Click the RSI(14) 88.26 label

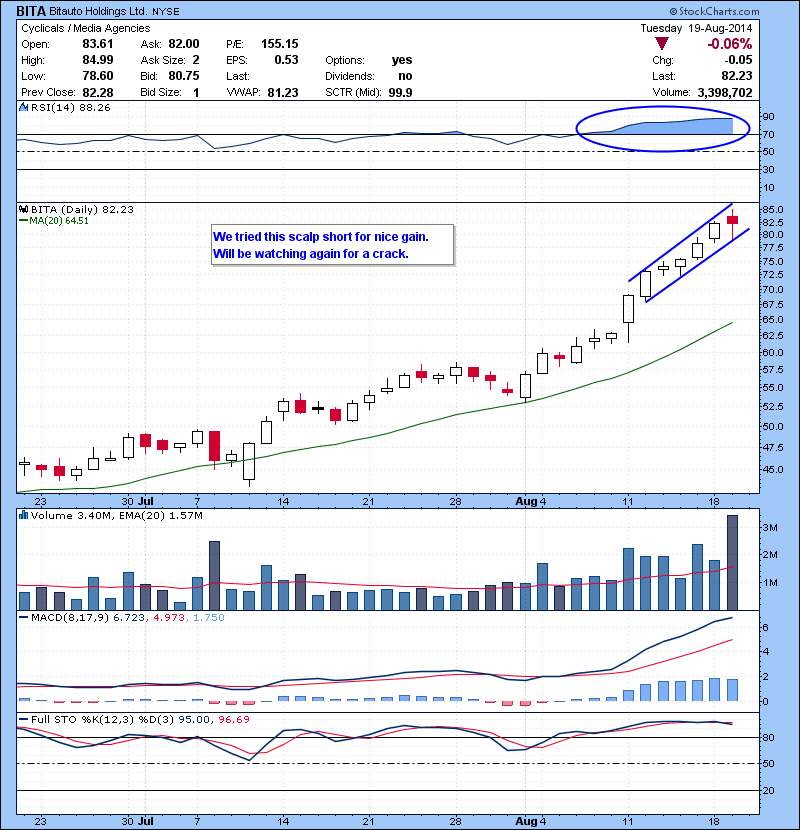pos(71,107)
